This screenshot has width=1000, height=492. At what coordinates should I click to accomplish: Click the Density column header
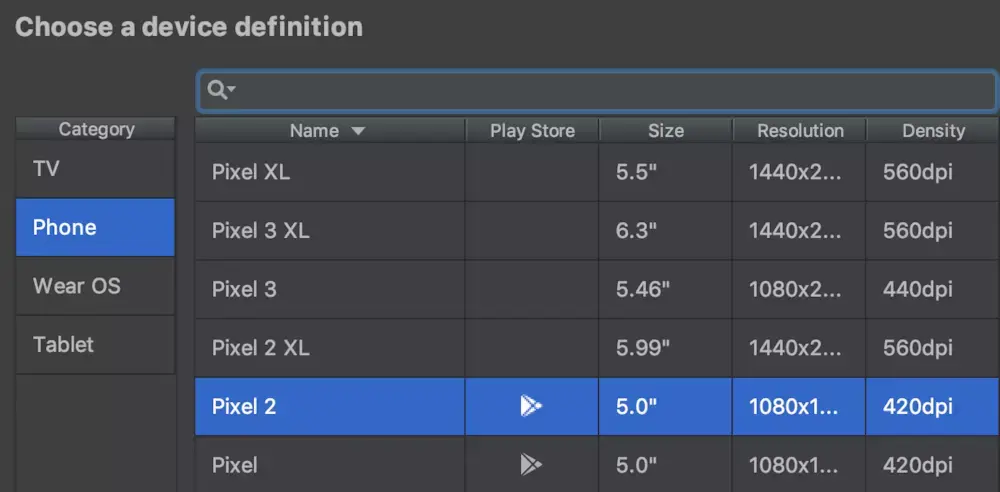932,131
